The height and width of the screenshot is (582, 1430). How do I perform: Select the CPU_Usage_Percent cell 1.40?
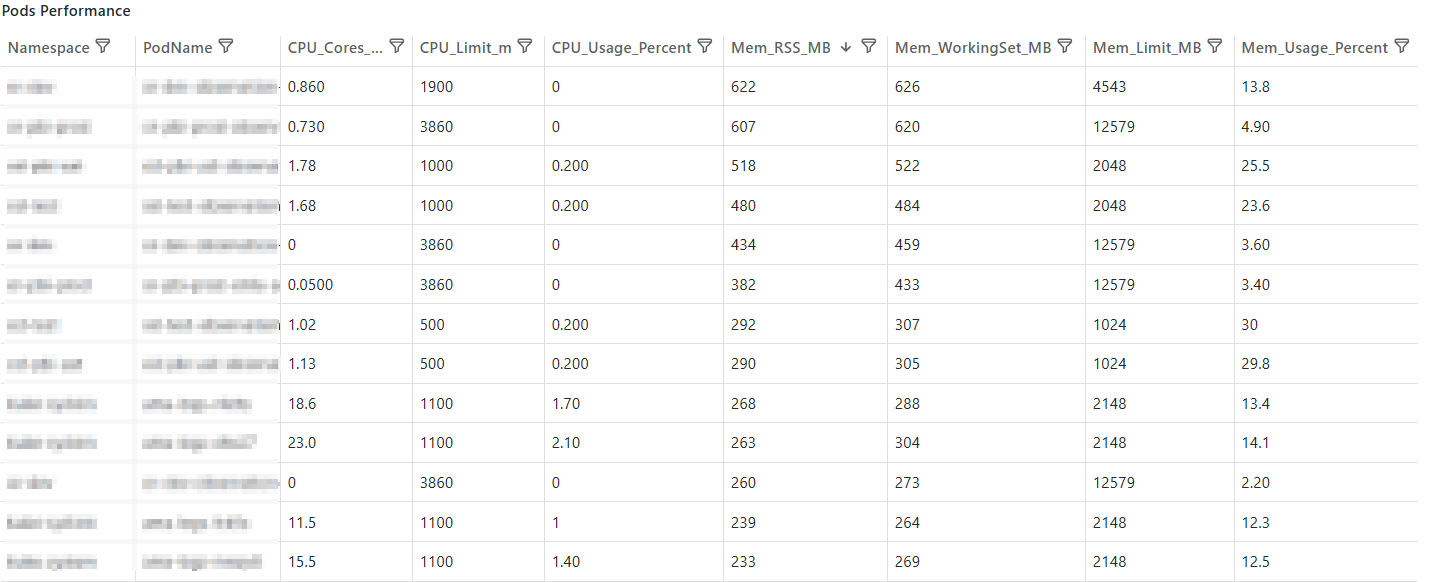pyautogui.click(x=566, y=562)
